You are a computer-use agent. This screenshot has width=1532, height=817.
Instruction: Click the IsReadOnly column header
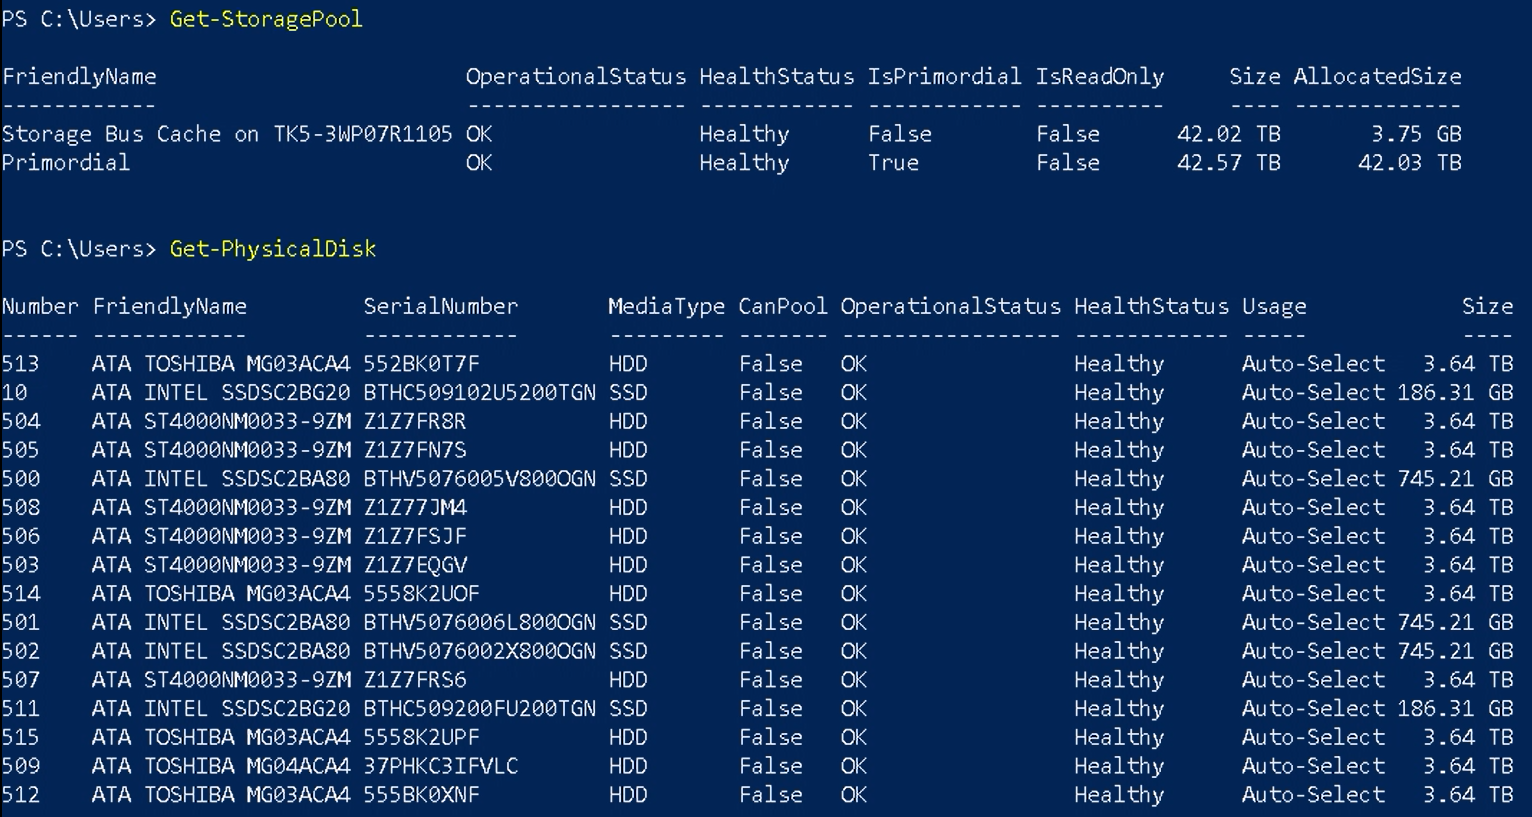click(x=1099, y=77)
